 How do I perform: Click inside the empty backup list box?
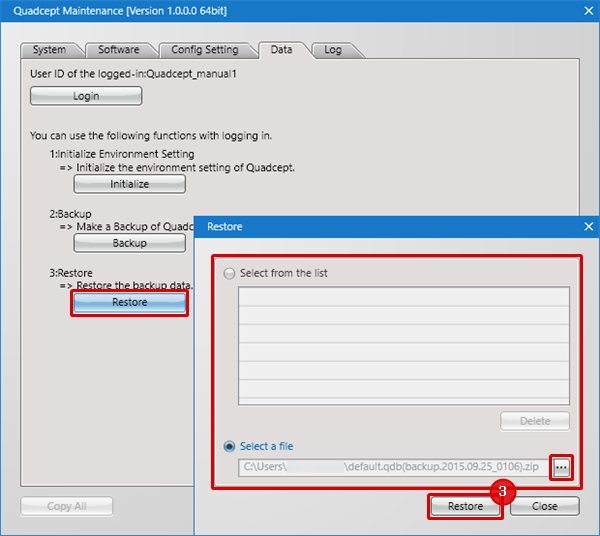click(403, 346)
